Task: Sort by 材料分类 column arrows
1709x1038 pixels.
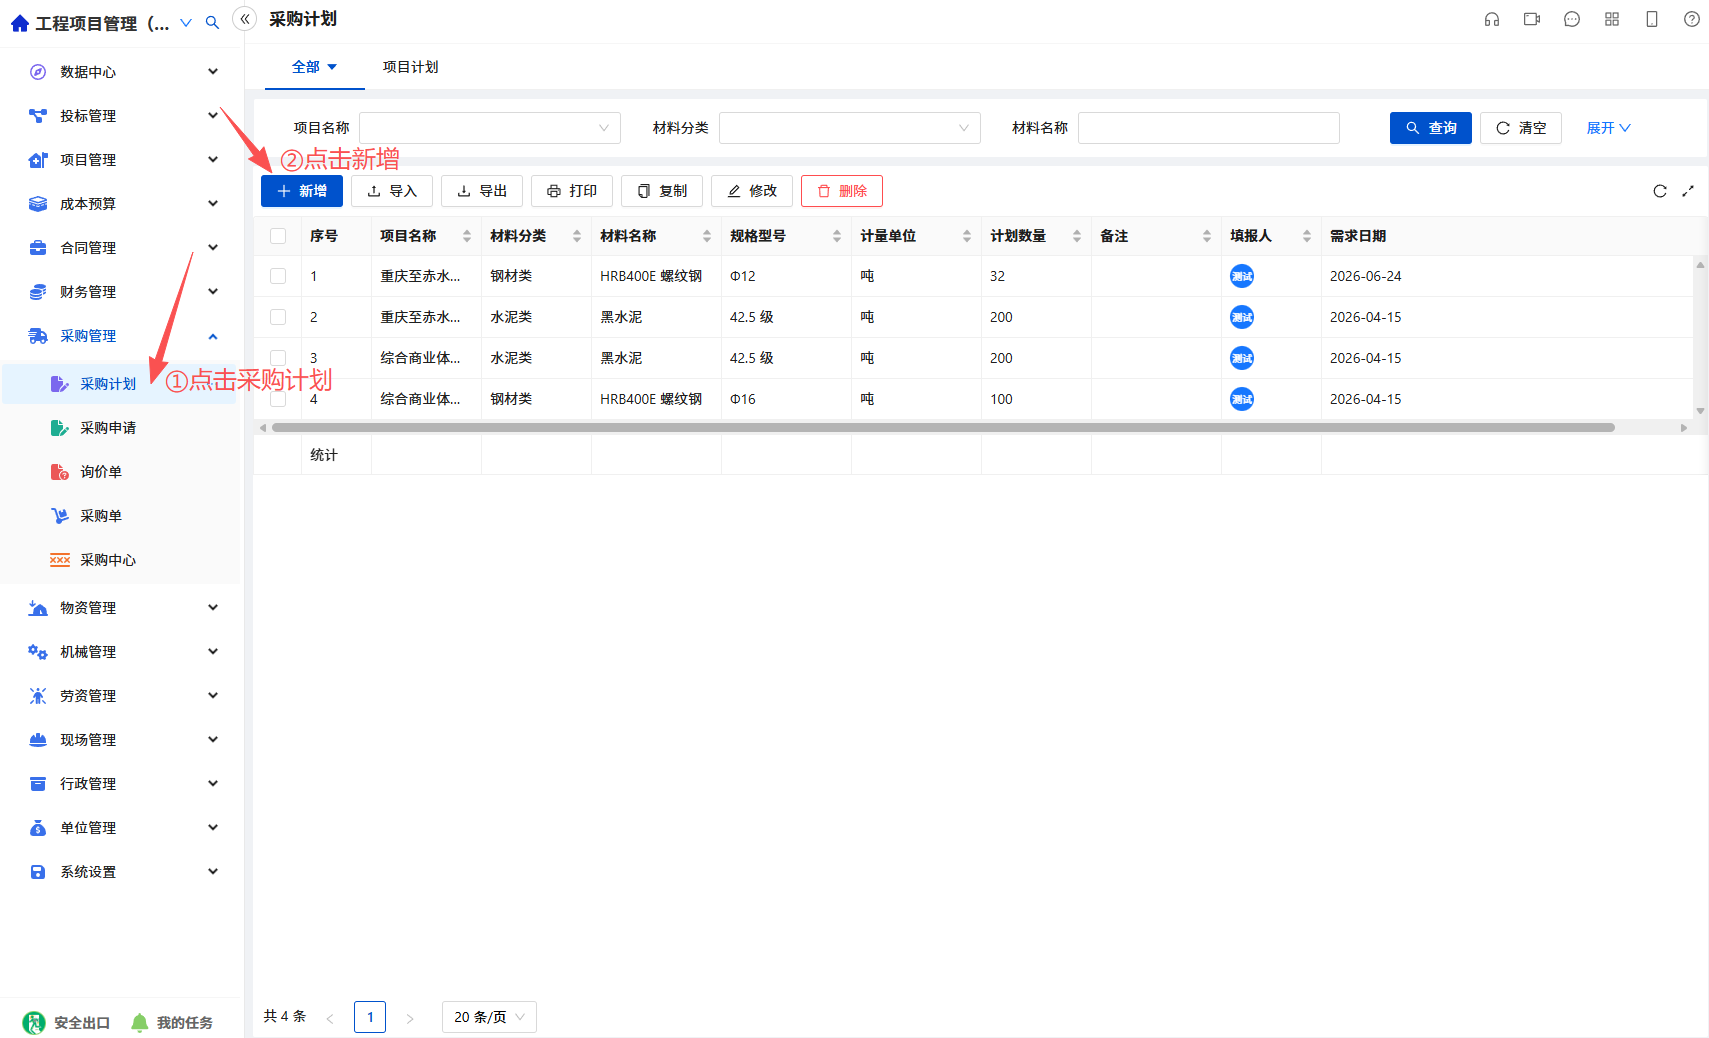Action: click(x=577, y=236)
